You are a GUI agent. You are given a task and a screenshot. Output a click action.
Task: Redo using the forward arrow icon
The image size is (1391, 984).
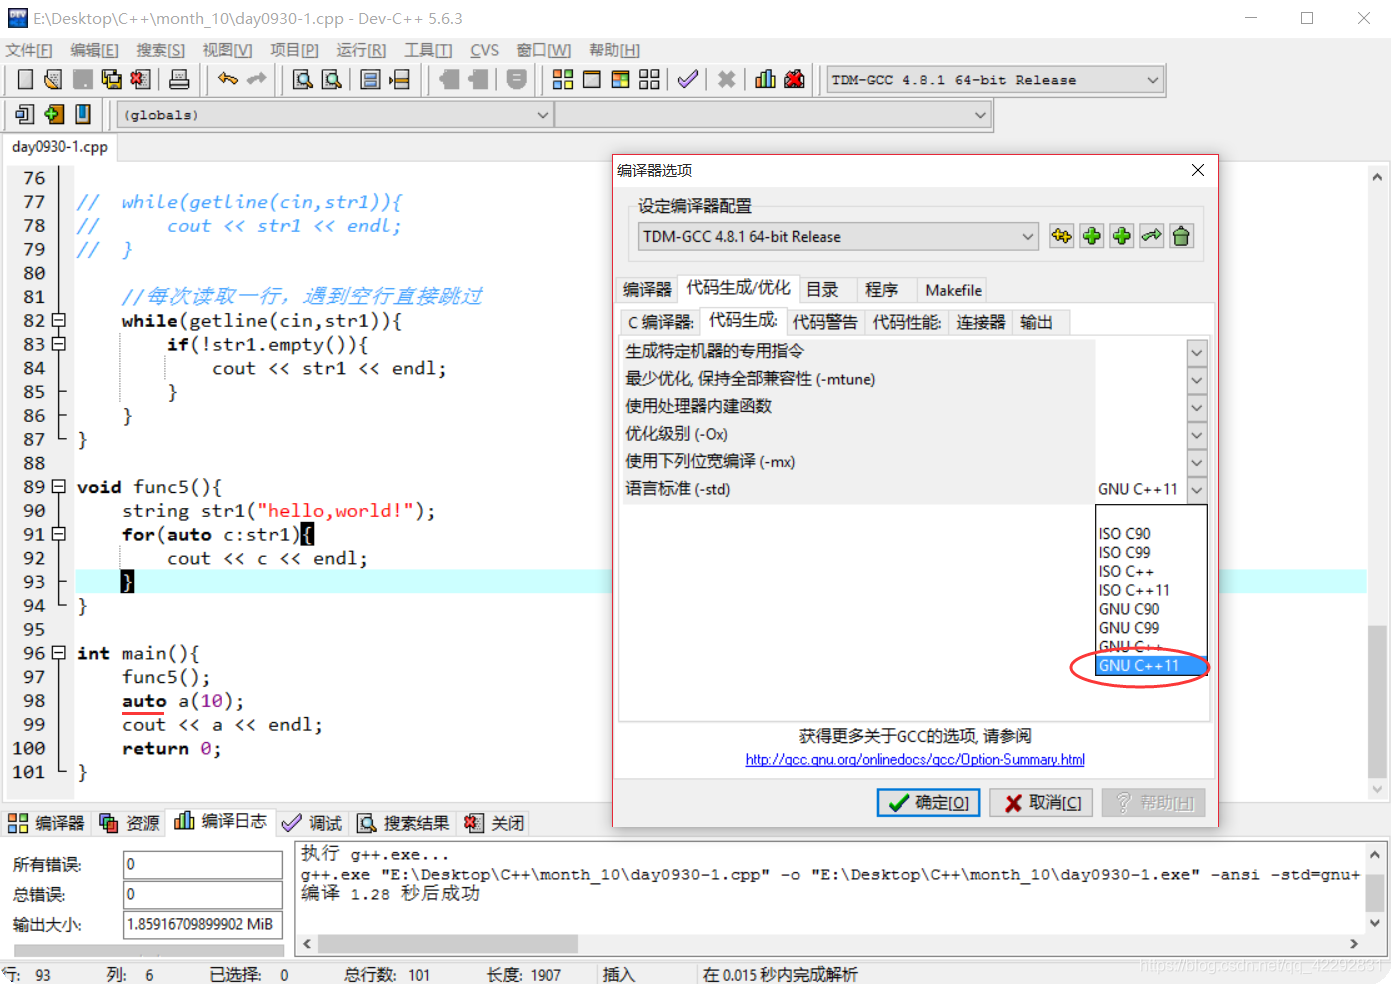256,79
